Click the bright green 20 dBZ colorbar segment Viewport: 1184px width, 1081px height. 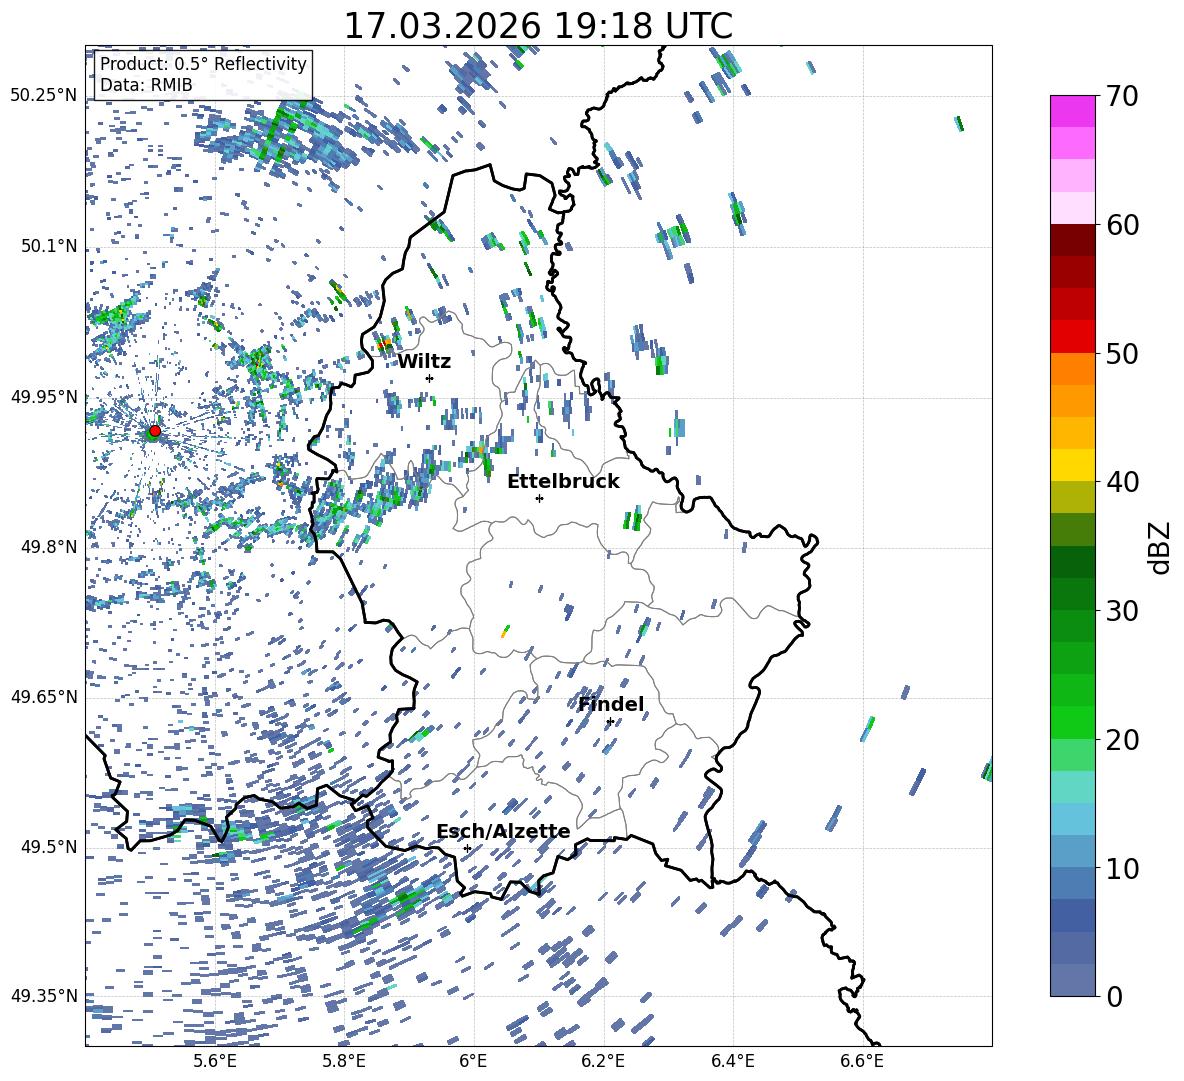pyautogui.click(x=1072, y=722)
